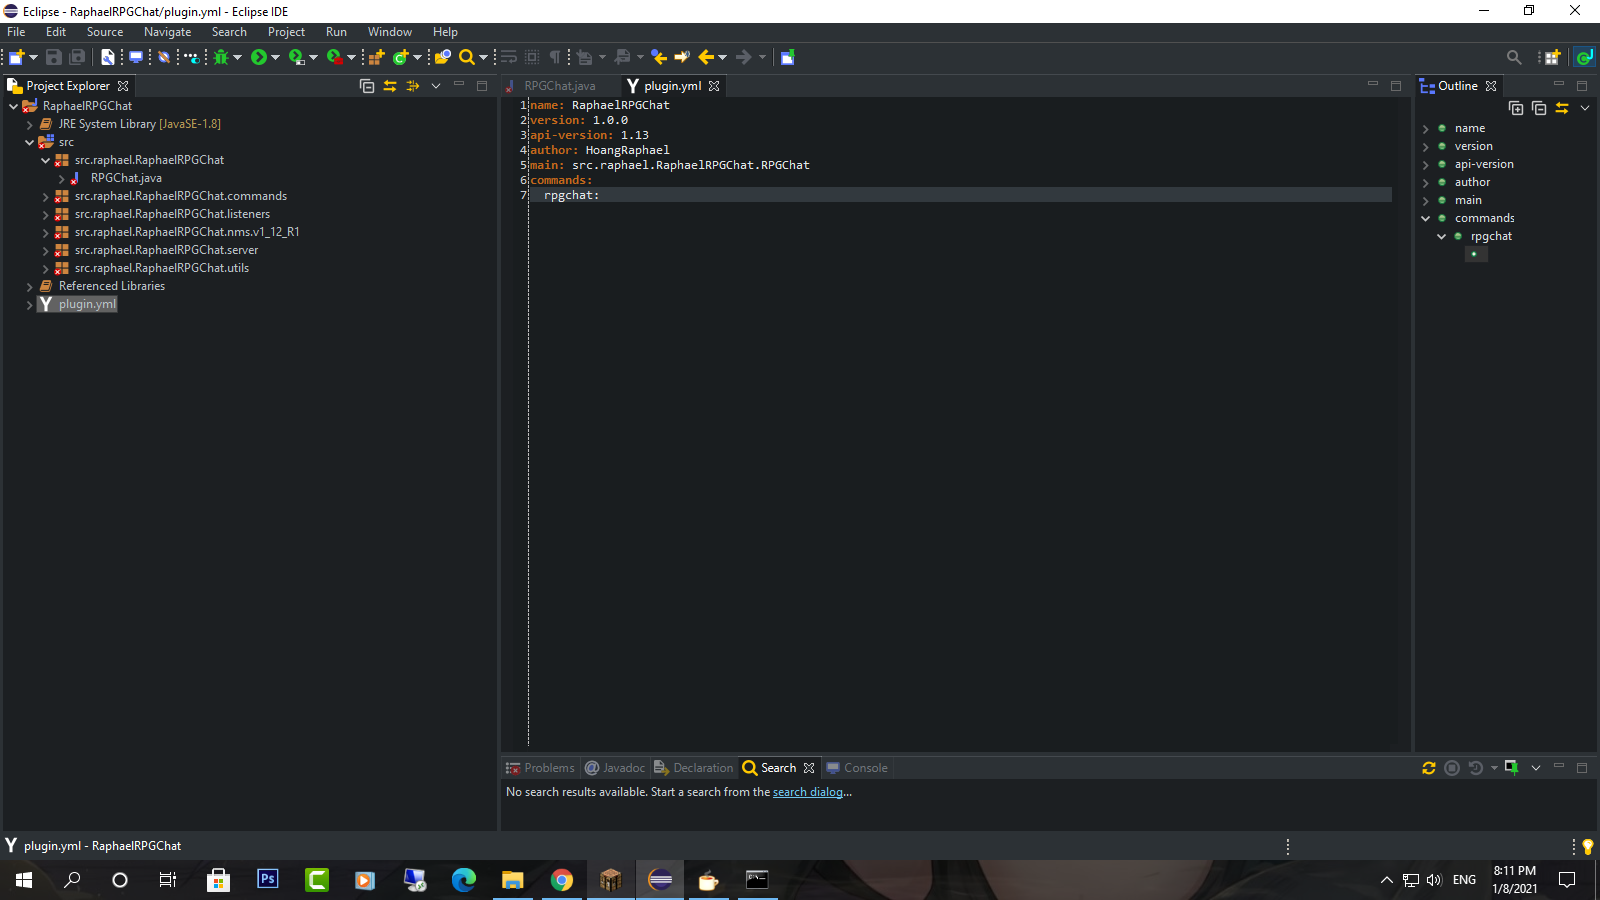Click the Debug bug icon in toolbar
This screenshot has height=900, width=1600.
point(221,58)
